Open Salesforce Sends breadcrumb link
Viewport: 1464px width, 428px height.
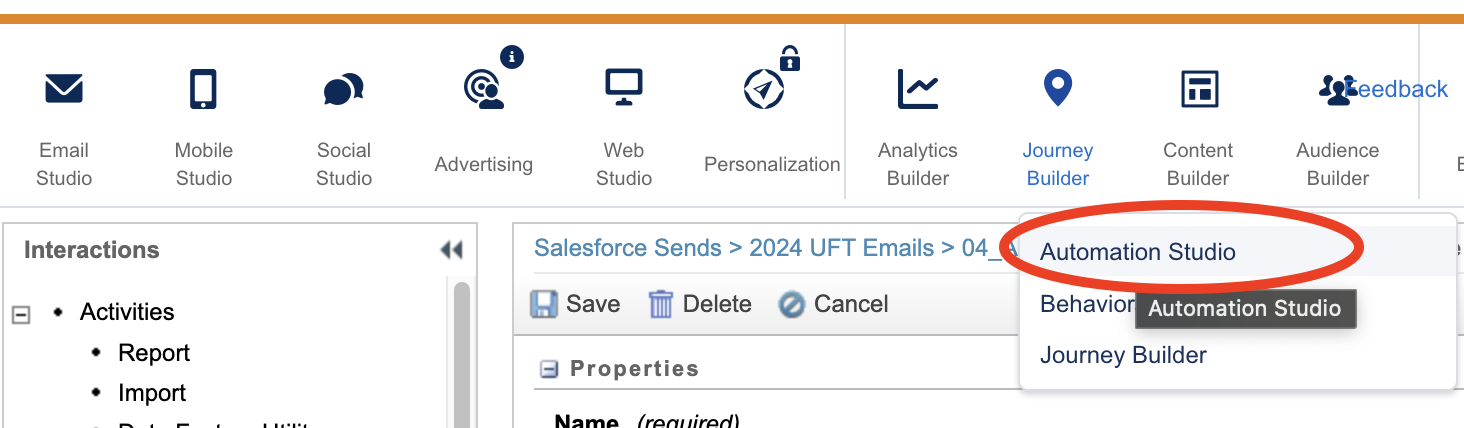coord(627,248)
